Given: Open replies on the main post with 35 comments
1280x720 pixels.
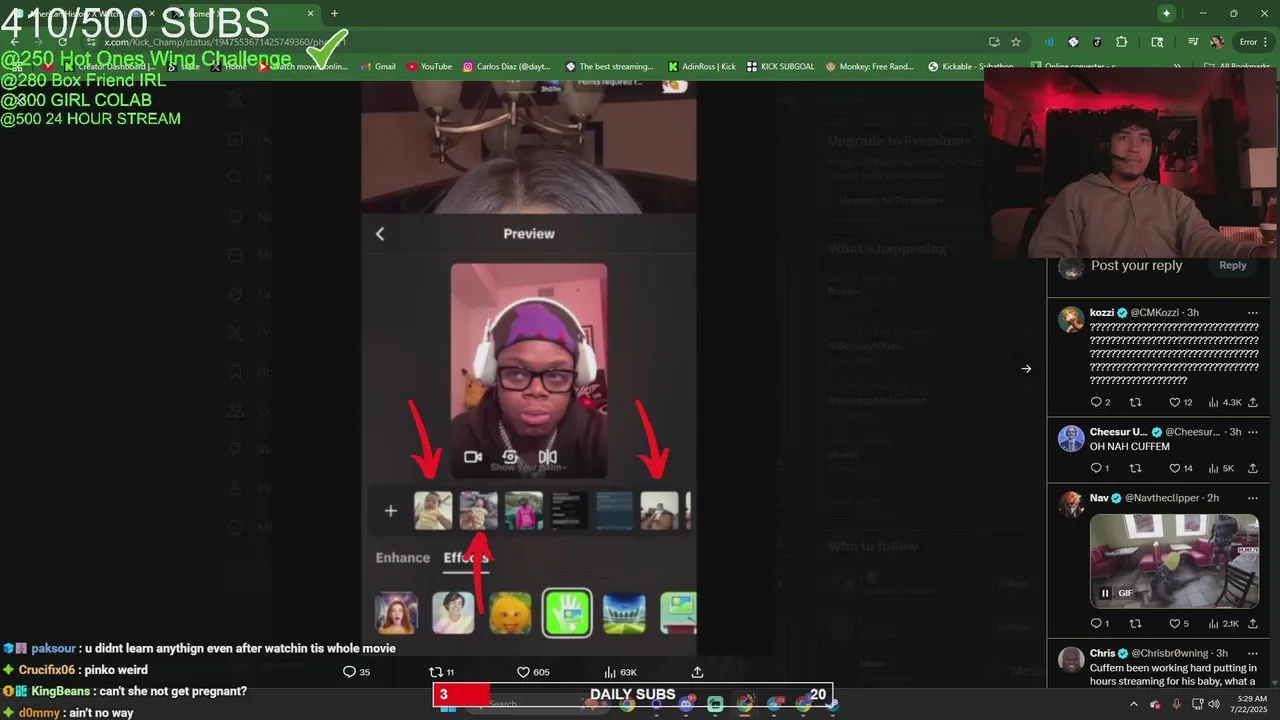Looking at the screenshot, I should (x=356, y=672).
